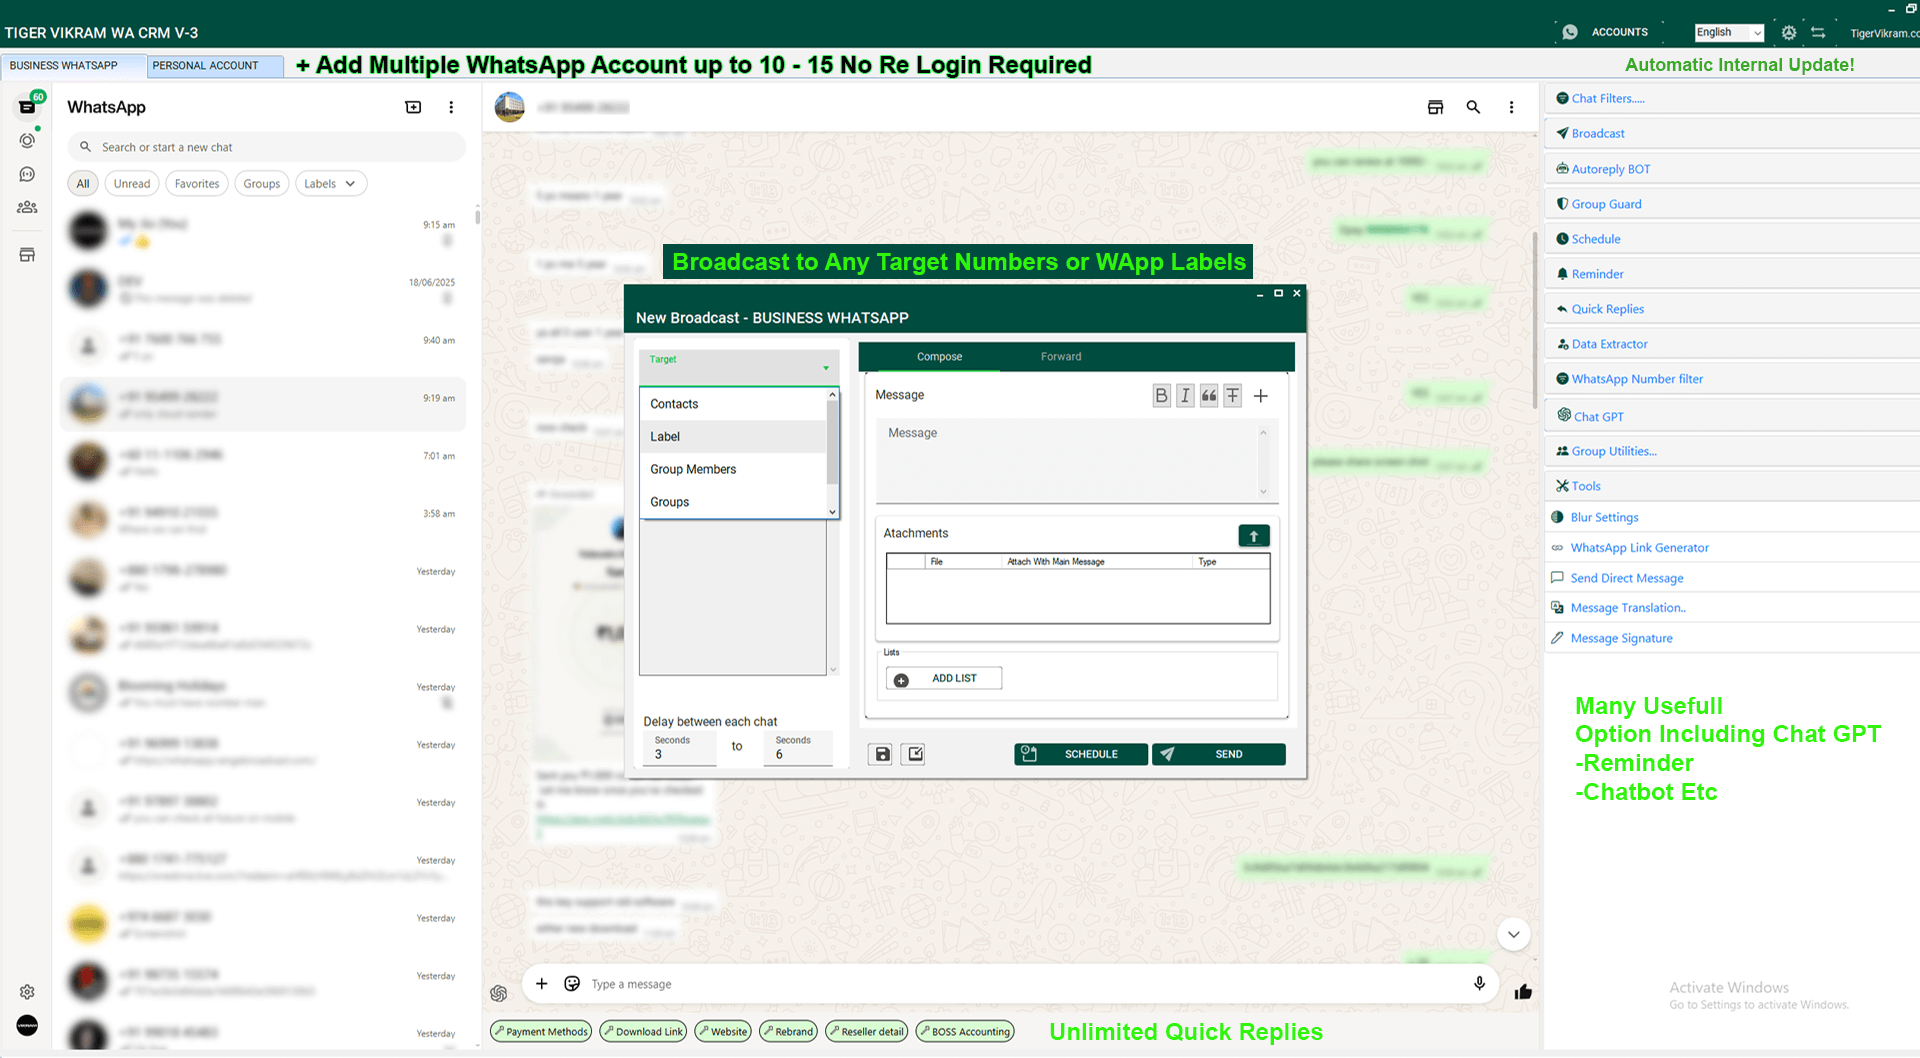The image size is (1920, 1058).
Task: Click Download Link quick reply
Action: (x=643, y=1031)
